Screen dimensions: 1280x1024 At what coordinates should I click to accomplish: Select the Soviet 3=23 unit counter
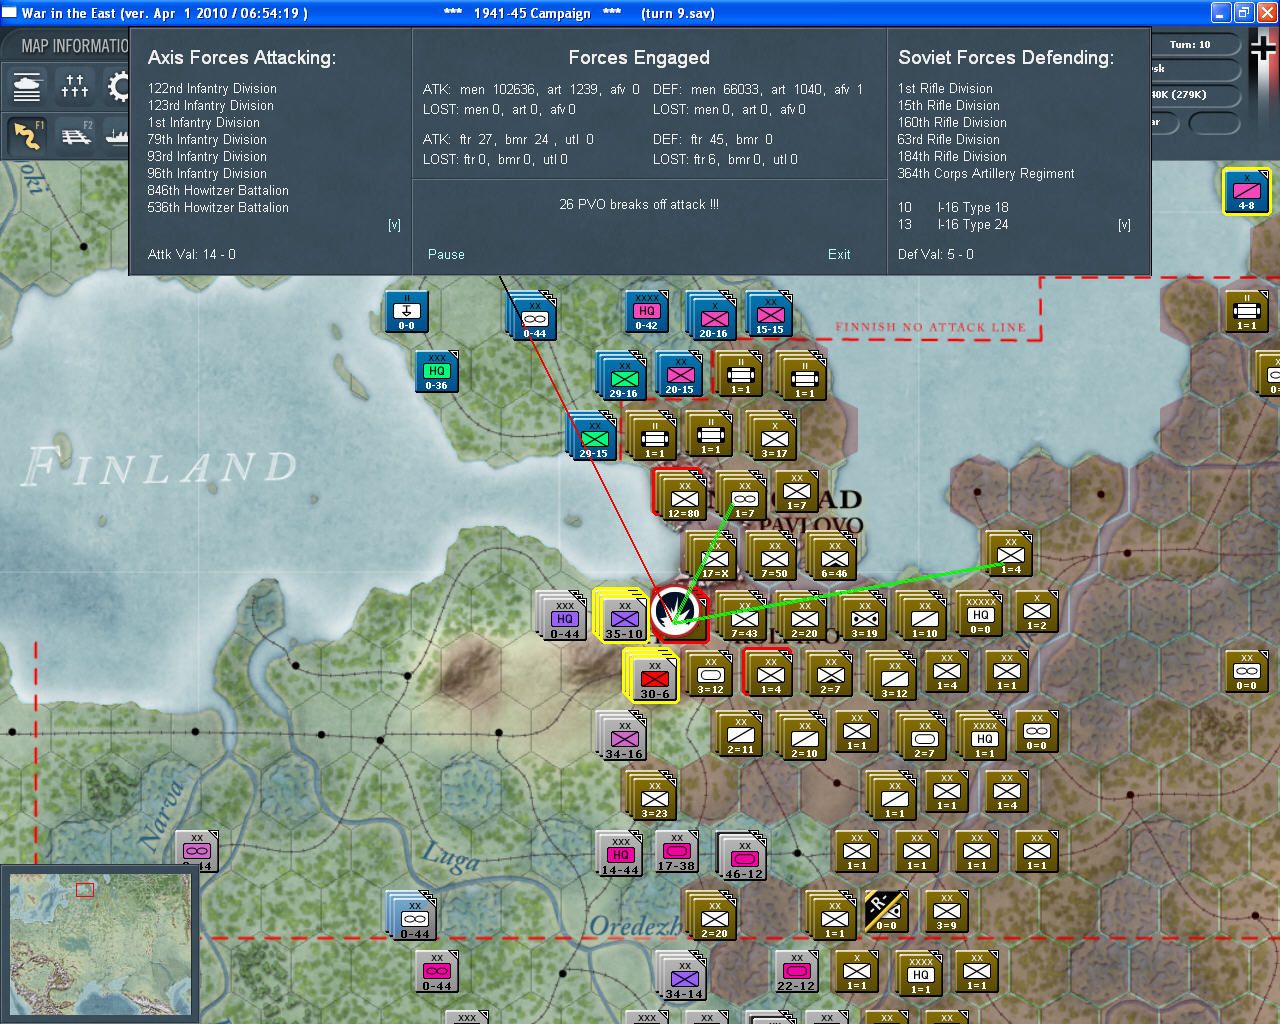pos(653,798)
